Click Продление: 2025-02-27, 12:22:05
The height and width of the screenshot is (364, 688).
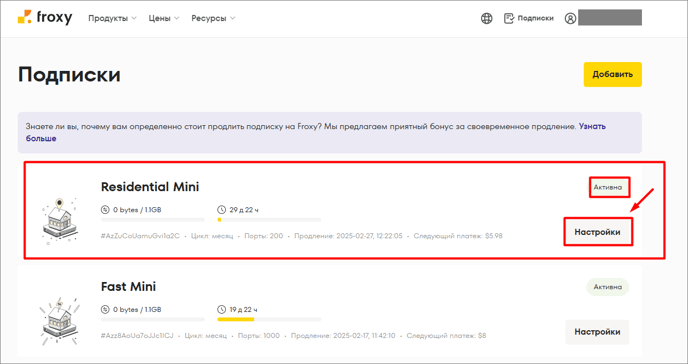(348, 236)
